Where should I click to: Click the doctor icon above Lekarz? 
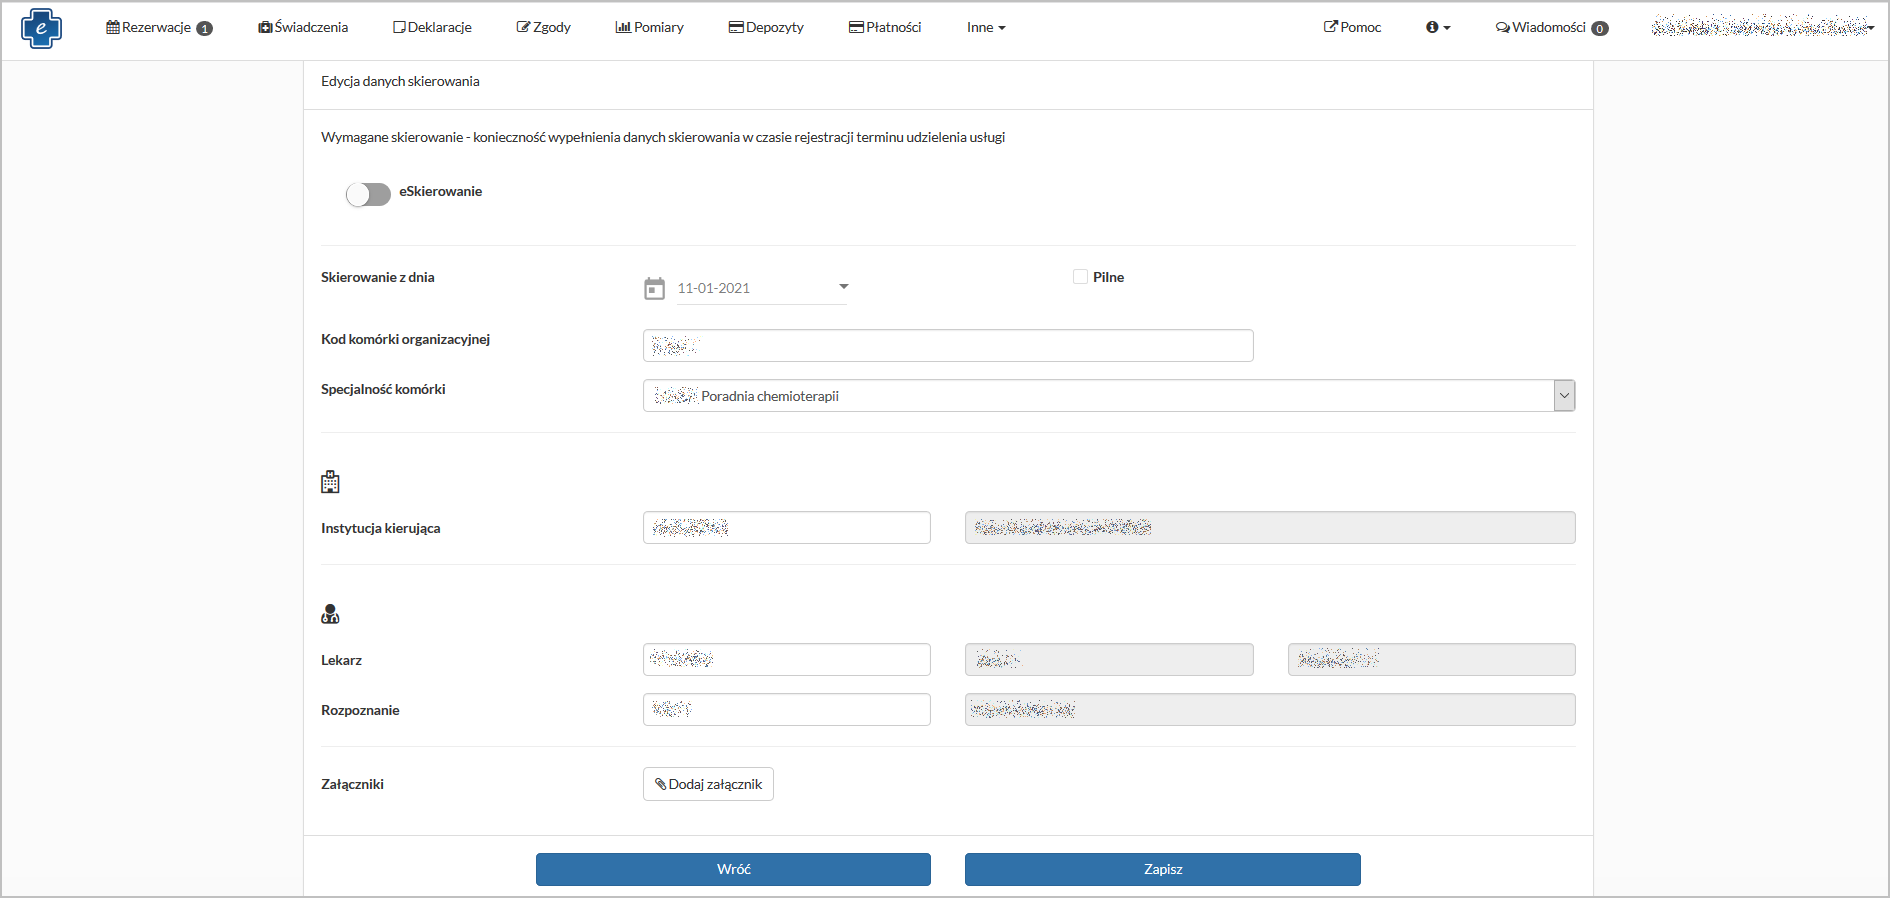pos(330,614)
